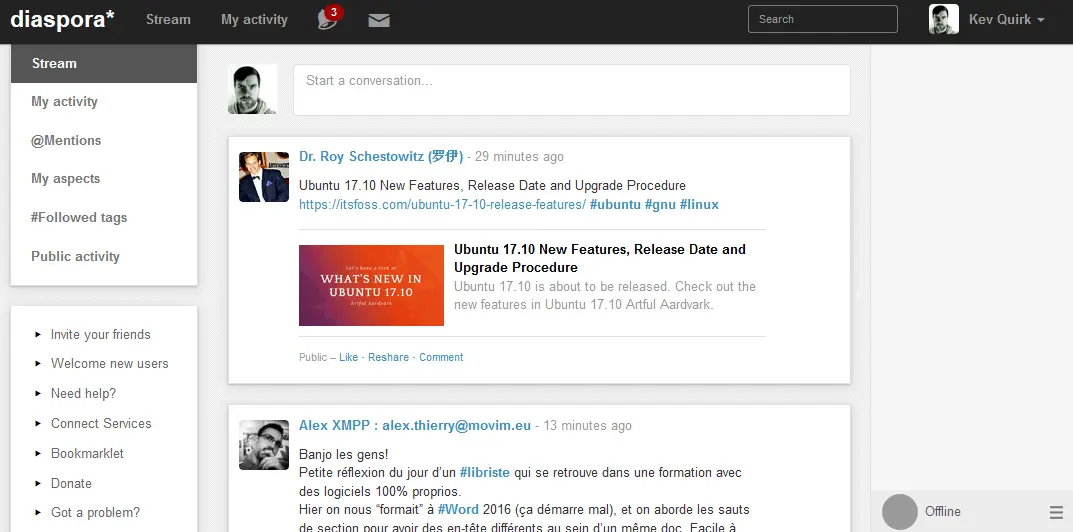Expand the Need help? section

click(83, 393)
